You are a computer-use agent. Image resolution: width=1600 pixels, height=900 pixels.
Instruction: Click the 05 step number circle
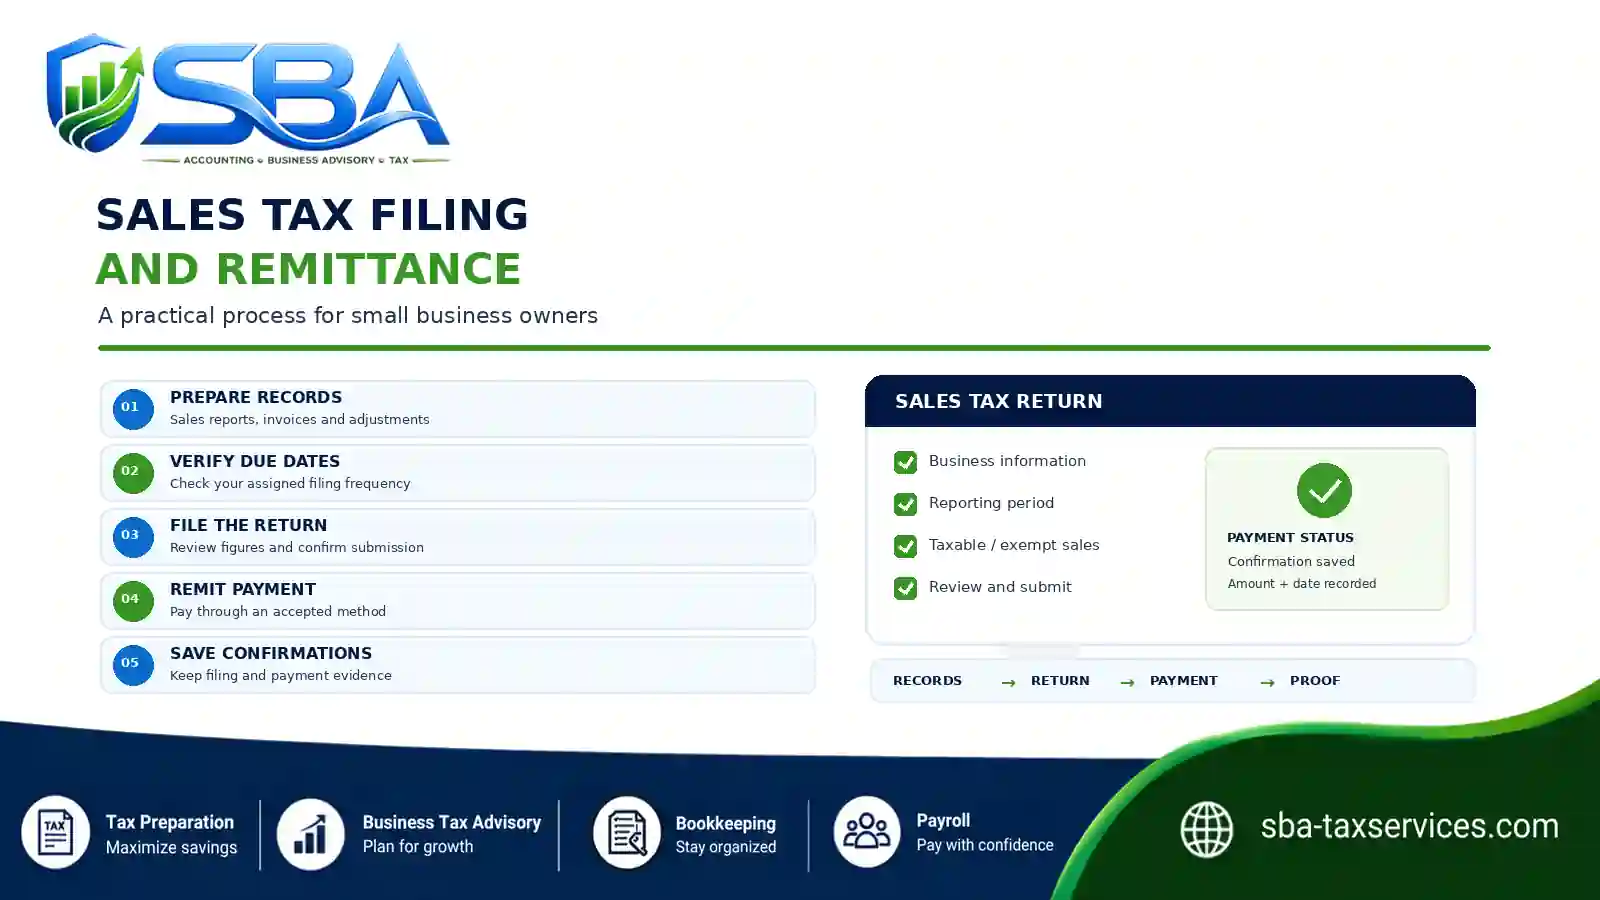point(132,664)
